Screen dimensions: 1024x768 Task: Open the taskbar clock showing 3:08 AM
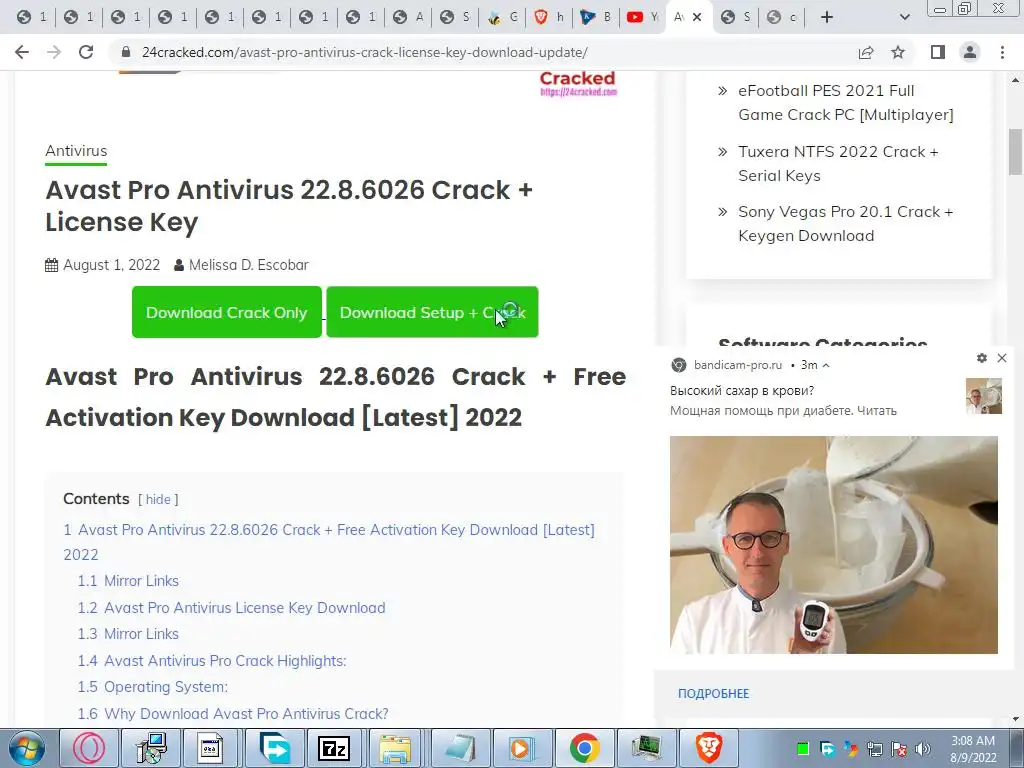[973, 749]
